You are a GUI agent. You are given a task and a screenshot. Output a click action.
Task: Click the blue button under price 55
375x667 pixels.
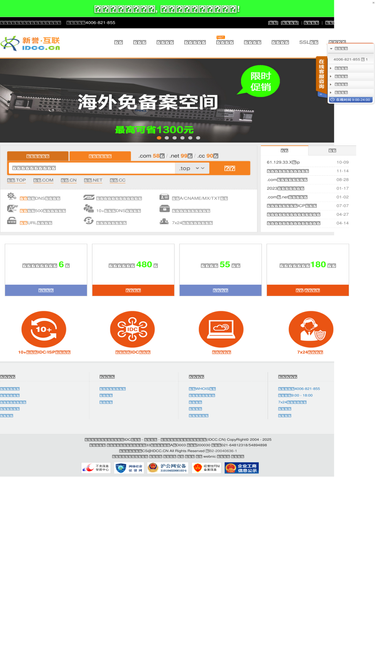(x=220, y=290)
